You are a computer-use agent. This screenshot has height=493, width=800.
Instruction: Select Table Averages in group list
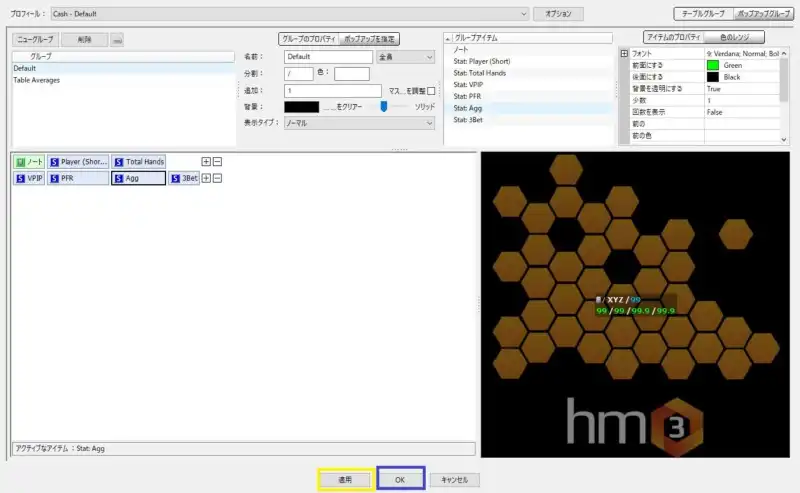tap(37, 80)
